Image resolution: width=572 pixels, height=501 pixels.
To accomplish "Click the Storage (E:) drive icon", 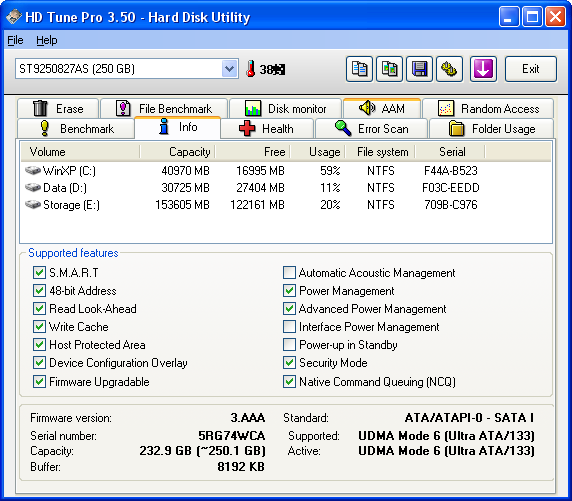I will pos(32,204).
